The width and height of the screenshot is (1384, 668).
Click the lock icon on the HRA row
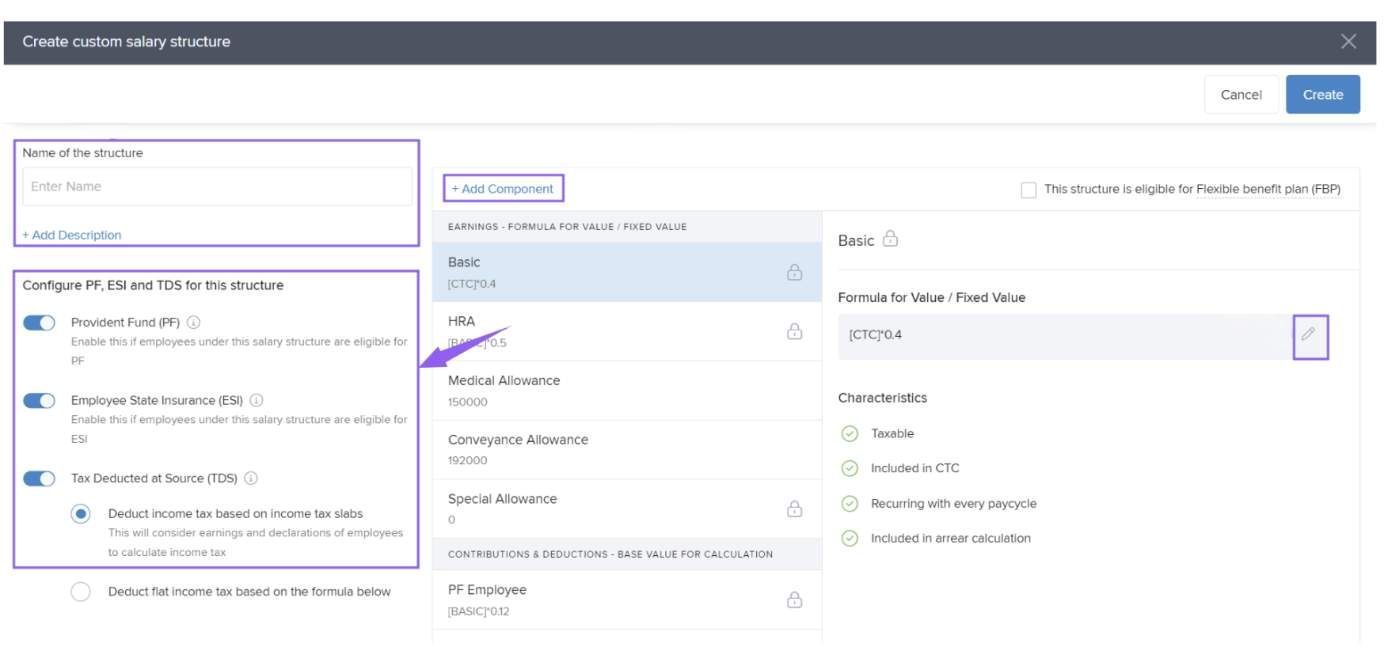[x=794, y=331]
